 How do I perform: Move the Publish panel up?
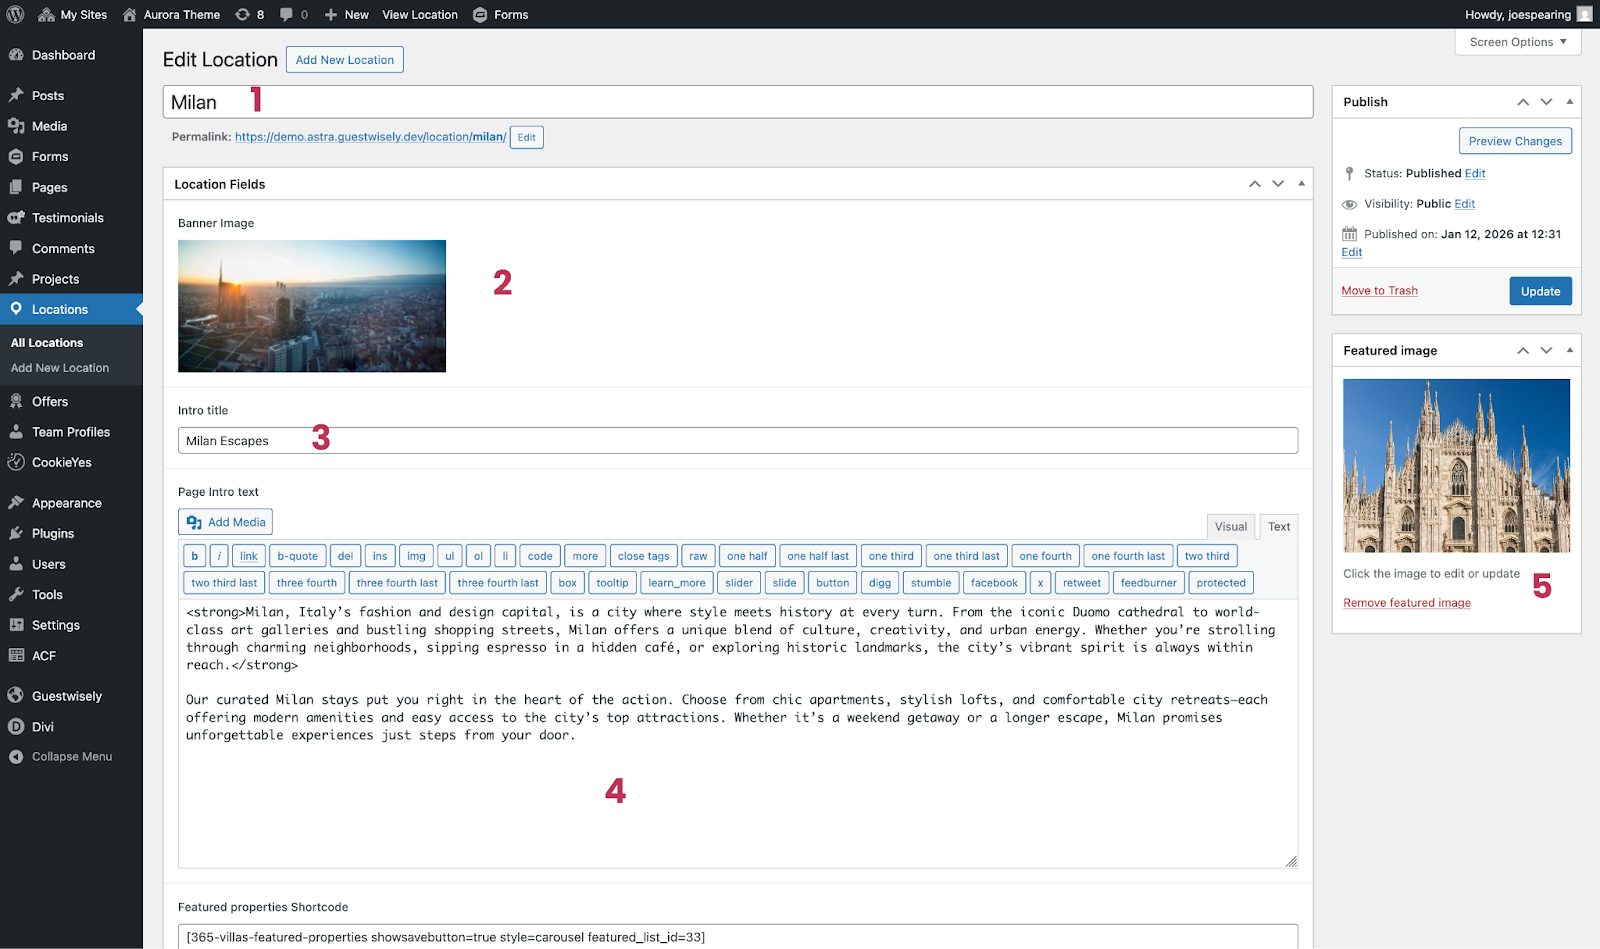click(x=1523, y=102)
